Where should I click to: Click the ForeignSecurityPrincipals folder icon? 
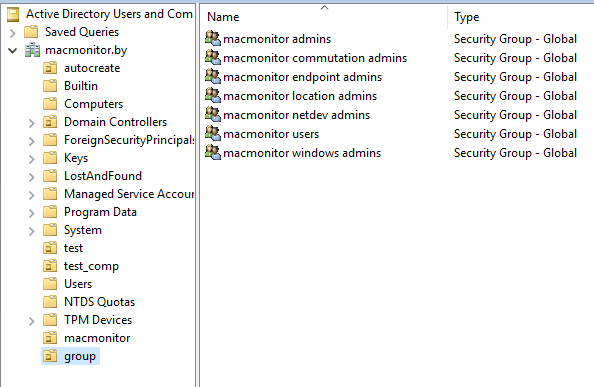coord(50,140)
